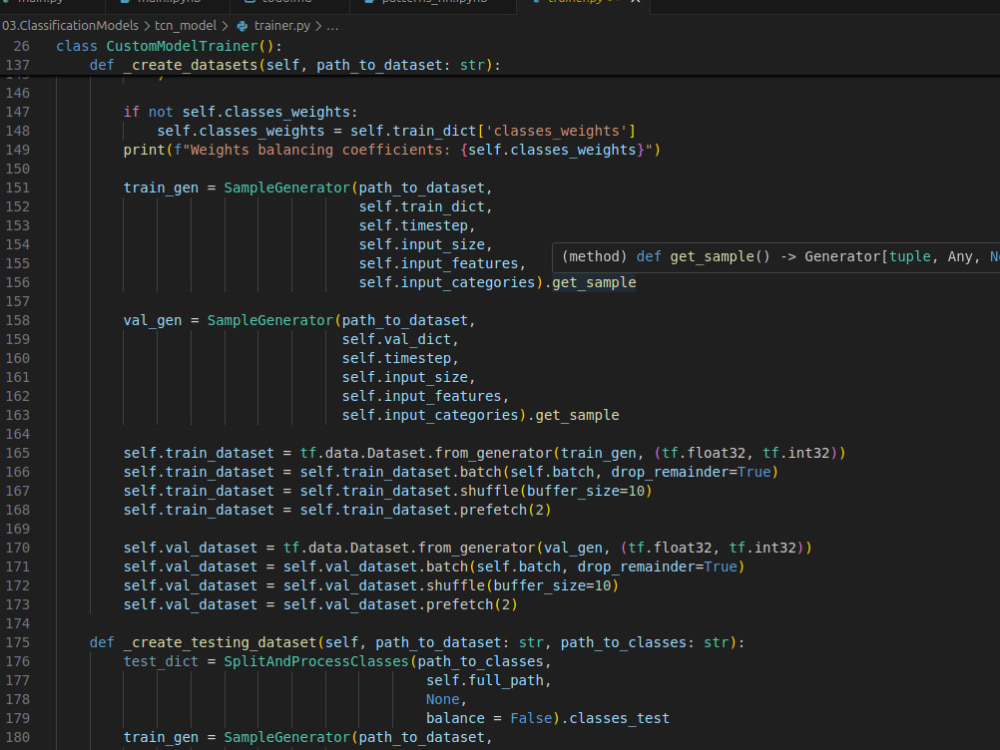Click line number 147 in the gutter
1000x750 pixels.
pyautogui.click(x=18, y=112)
